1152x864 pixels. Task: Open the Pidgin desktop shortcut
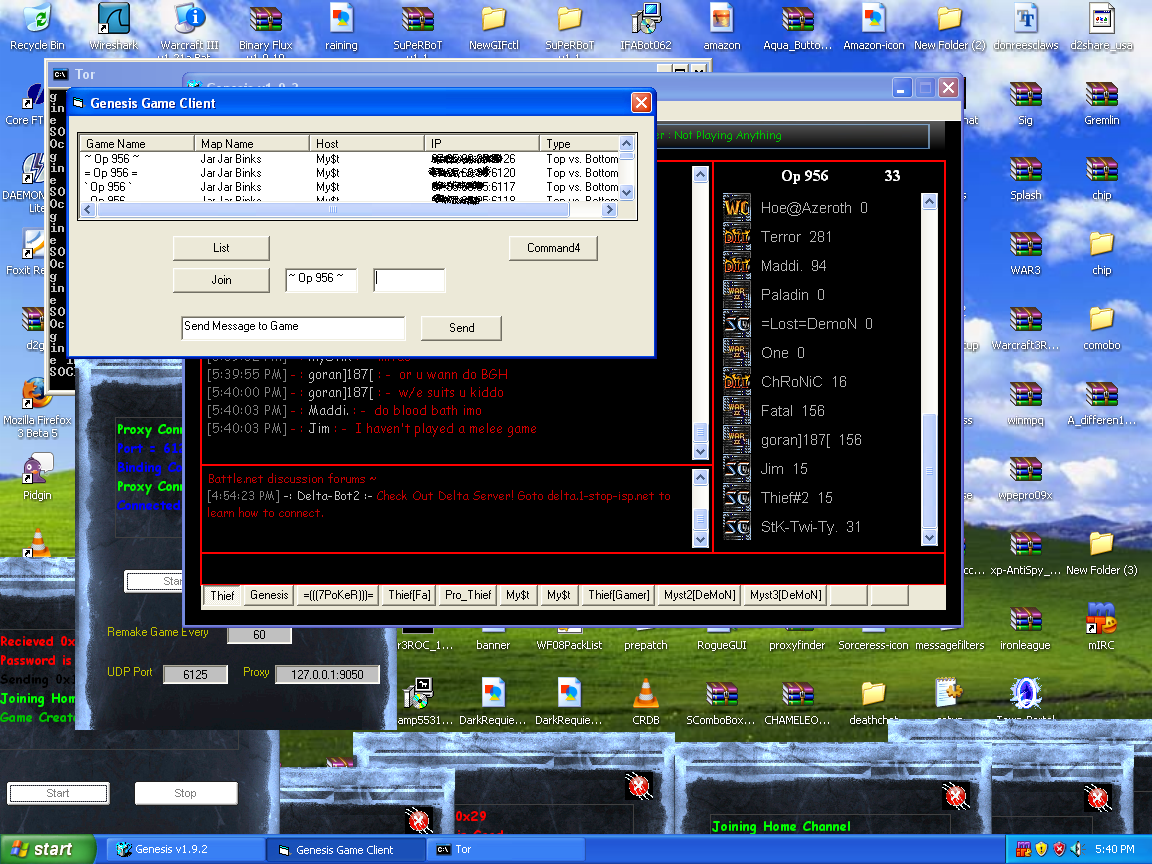tap(37, 470)
